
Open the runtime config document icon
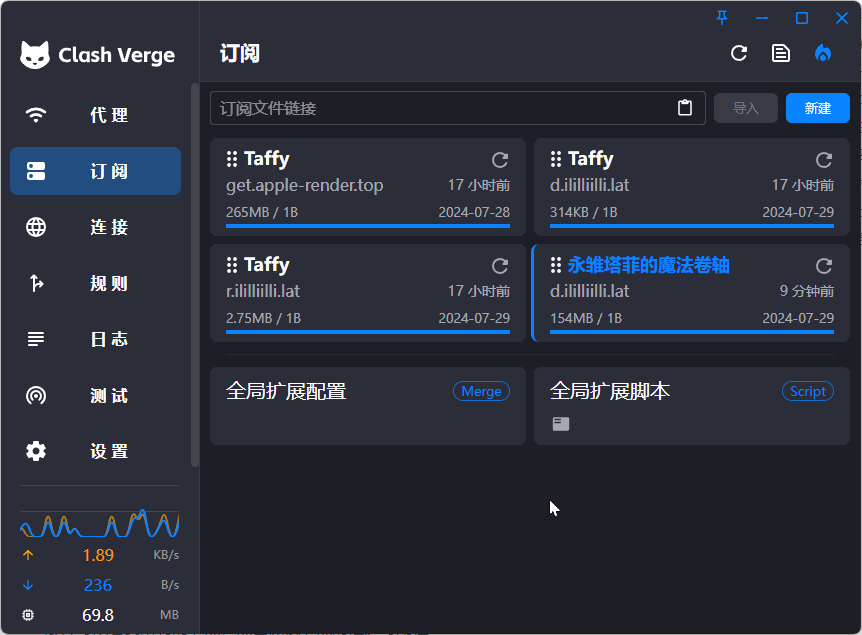pyautogui.click(x=781, y=54)
